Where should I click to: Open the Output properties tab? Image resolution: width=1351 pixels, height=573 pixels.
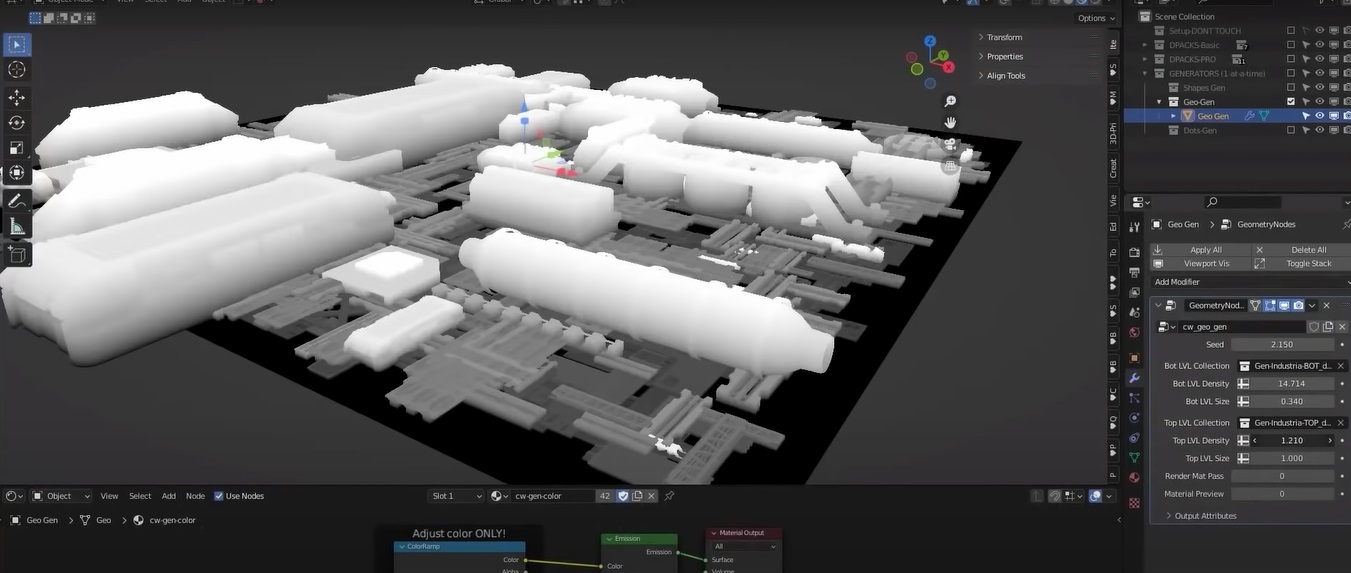tap(1134, 272)
